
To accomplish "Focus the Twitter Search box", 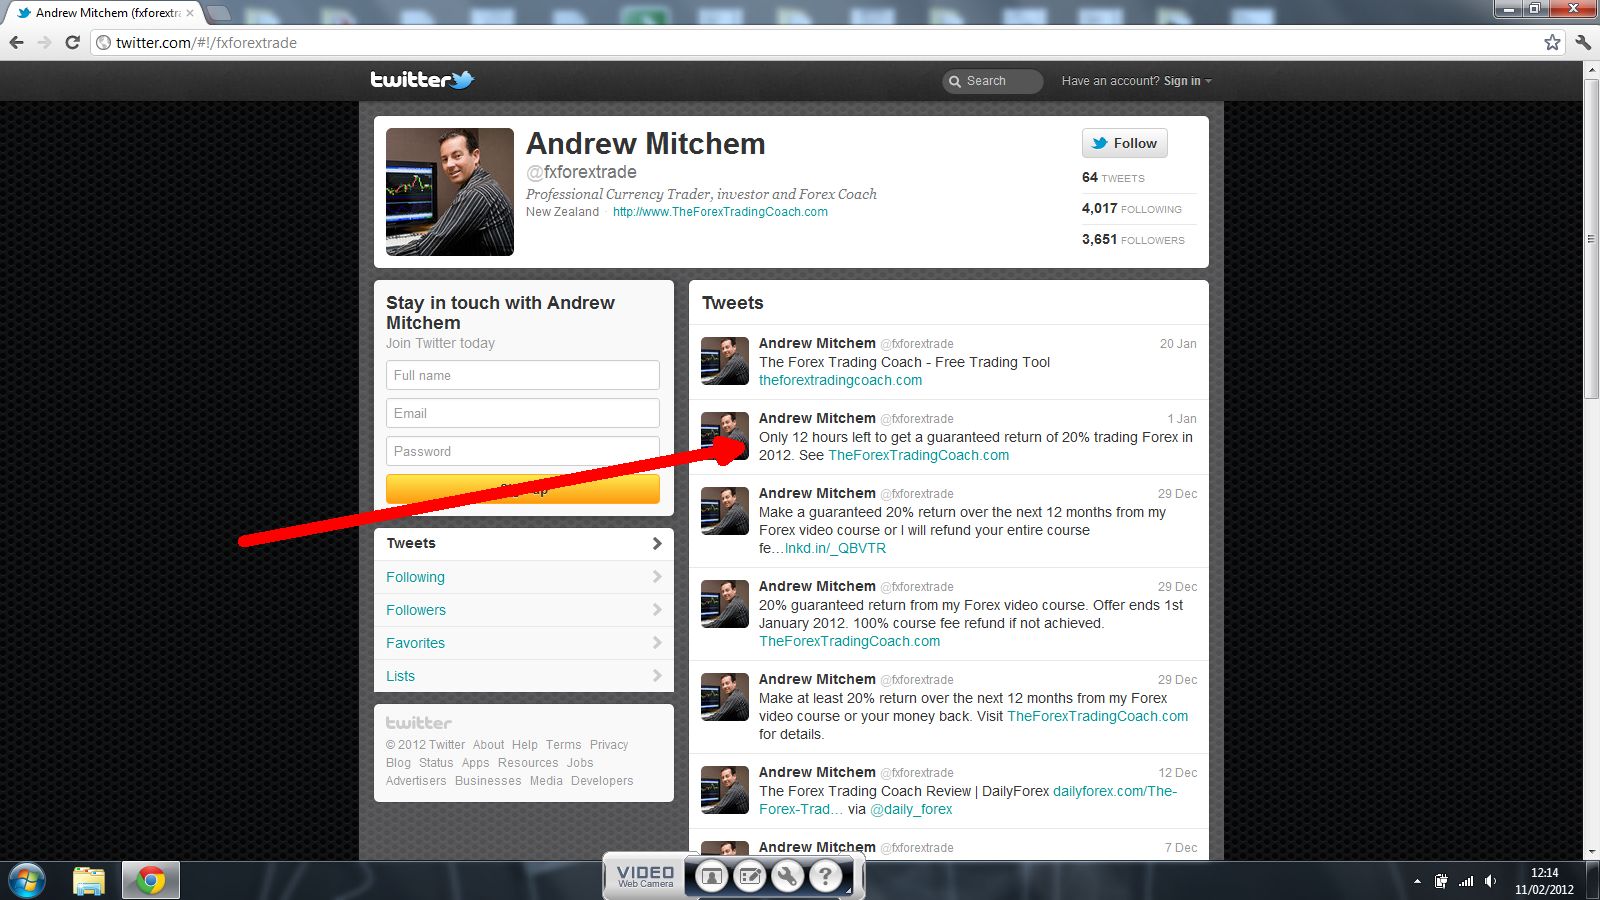I will pyautogui.click(x=992, y=81).
